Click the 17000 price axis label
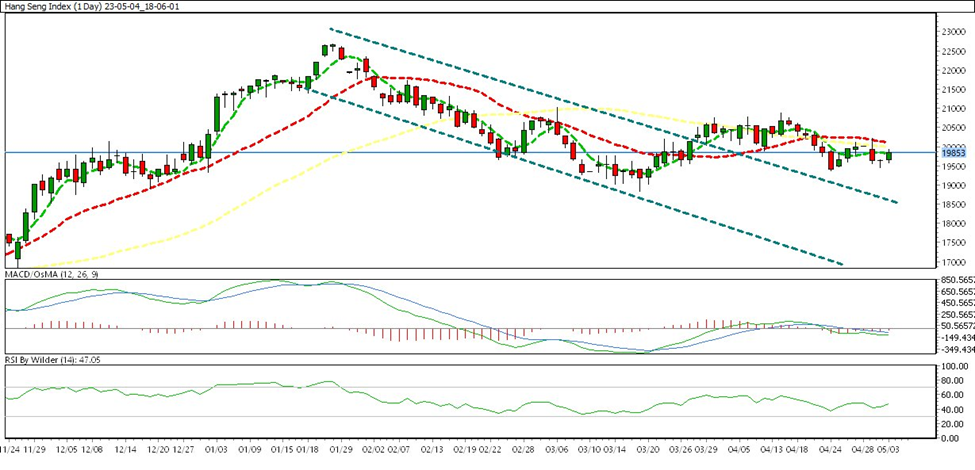The height and width of the screenshot is (470, 975). (x=954, y=262)
